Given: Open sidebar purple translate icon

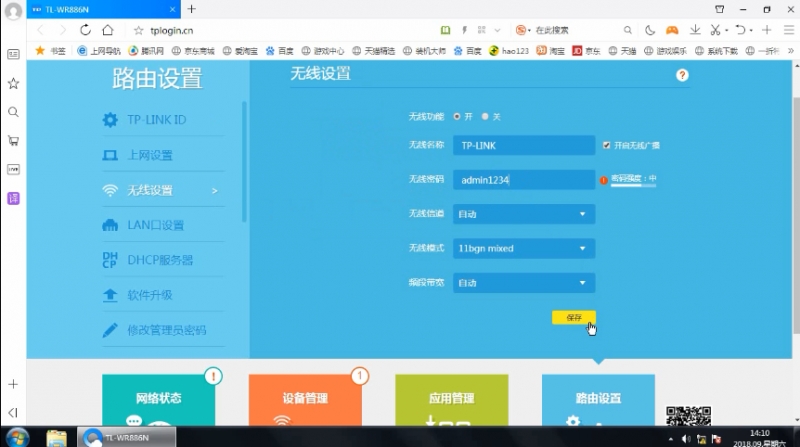Looking at the screenshot, I should click(x=13, y=198).
